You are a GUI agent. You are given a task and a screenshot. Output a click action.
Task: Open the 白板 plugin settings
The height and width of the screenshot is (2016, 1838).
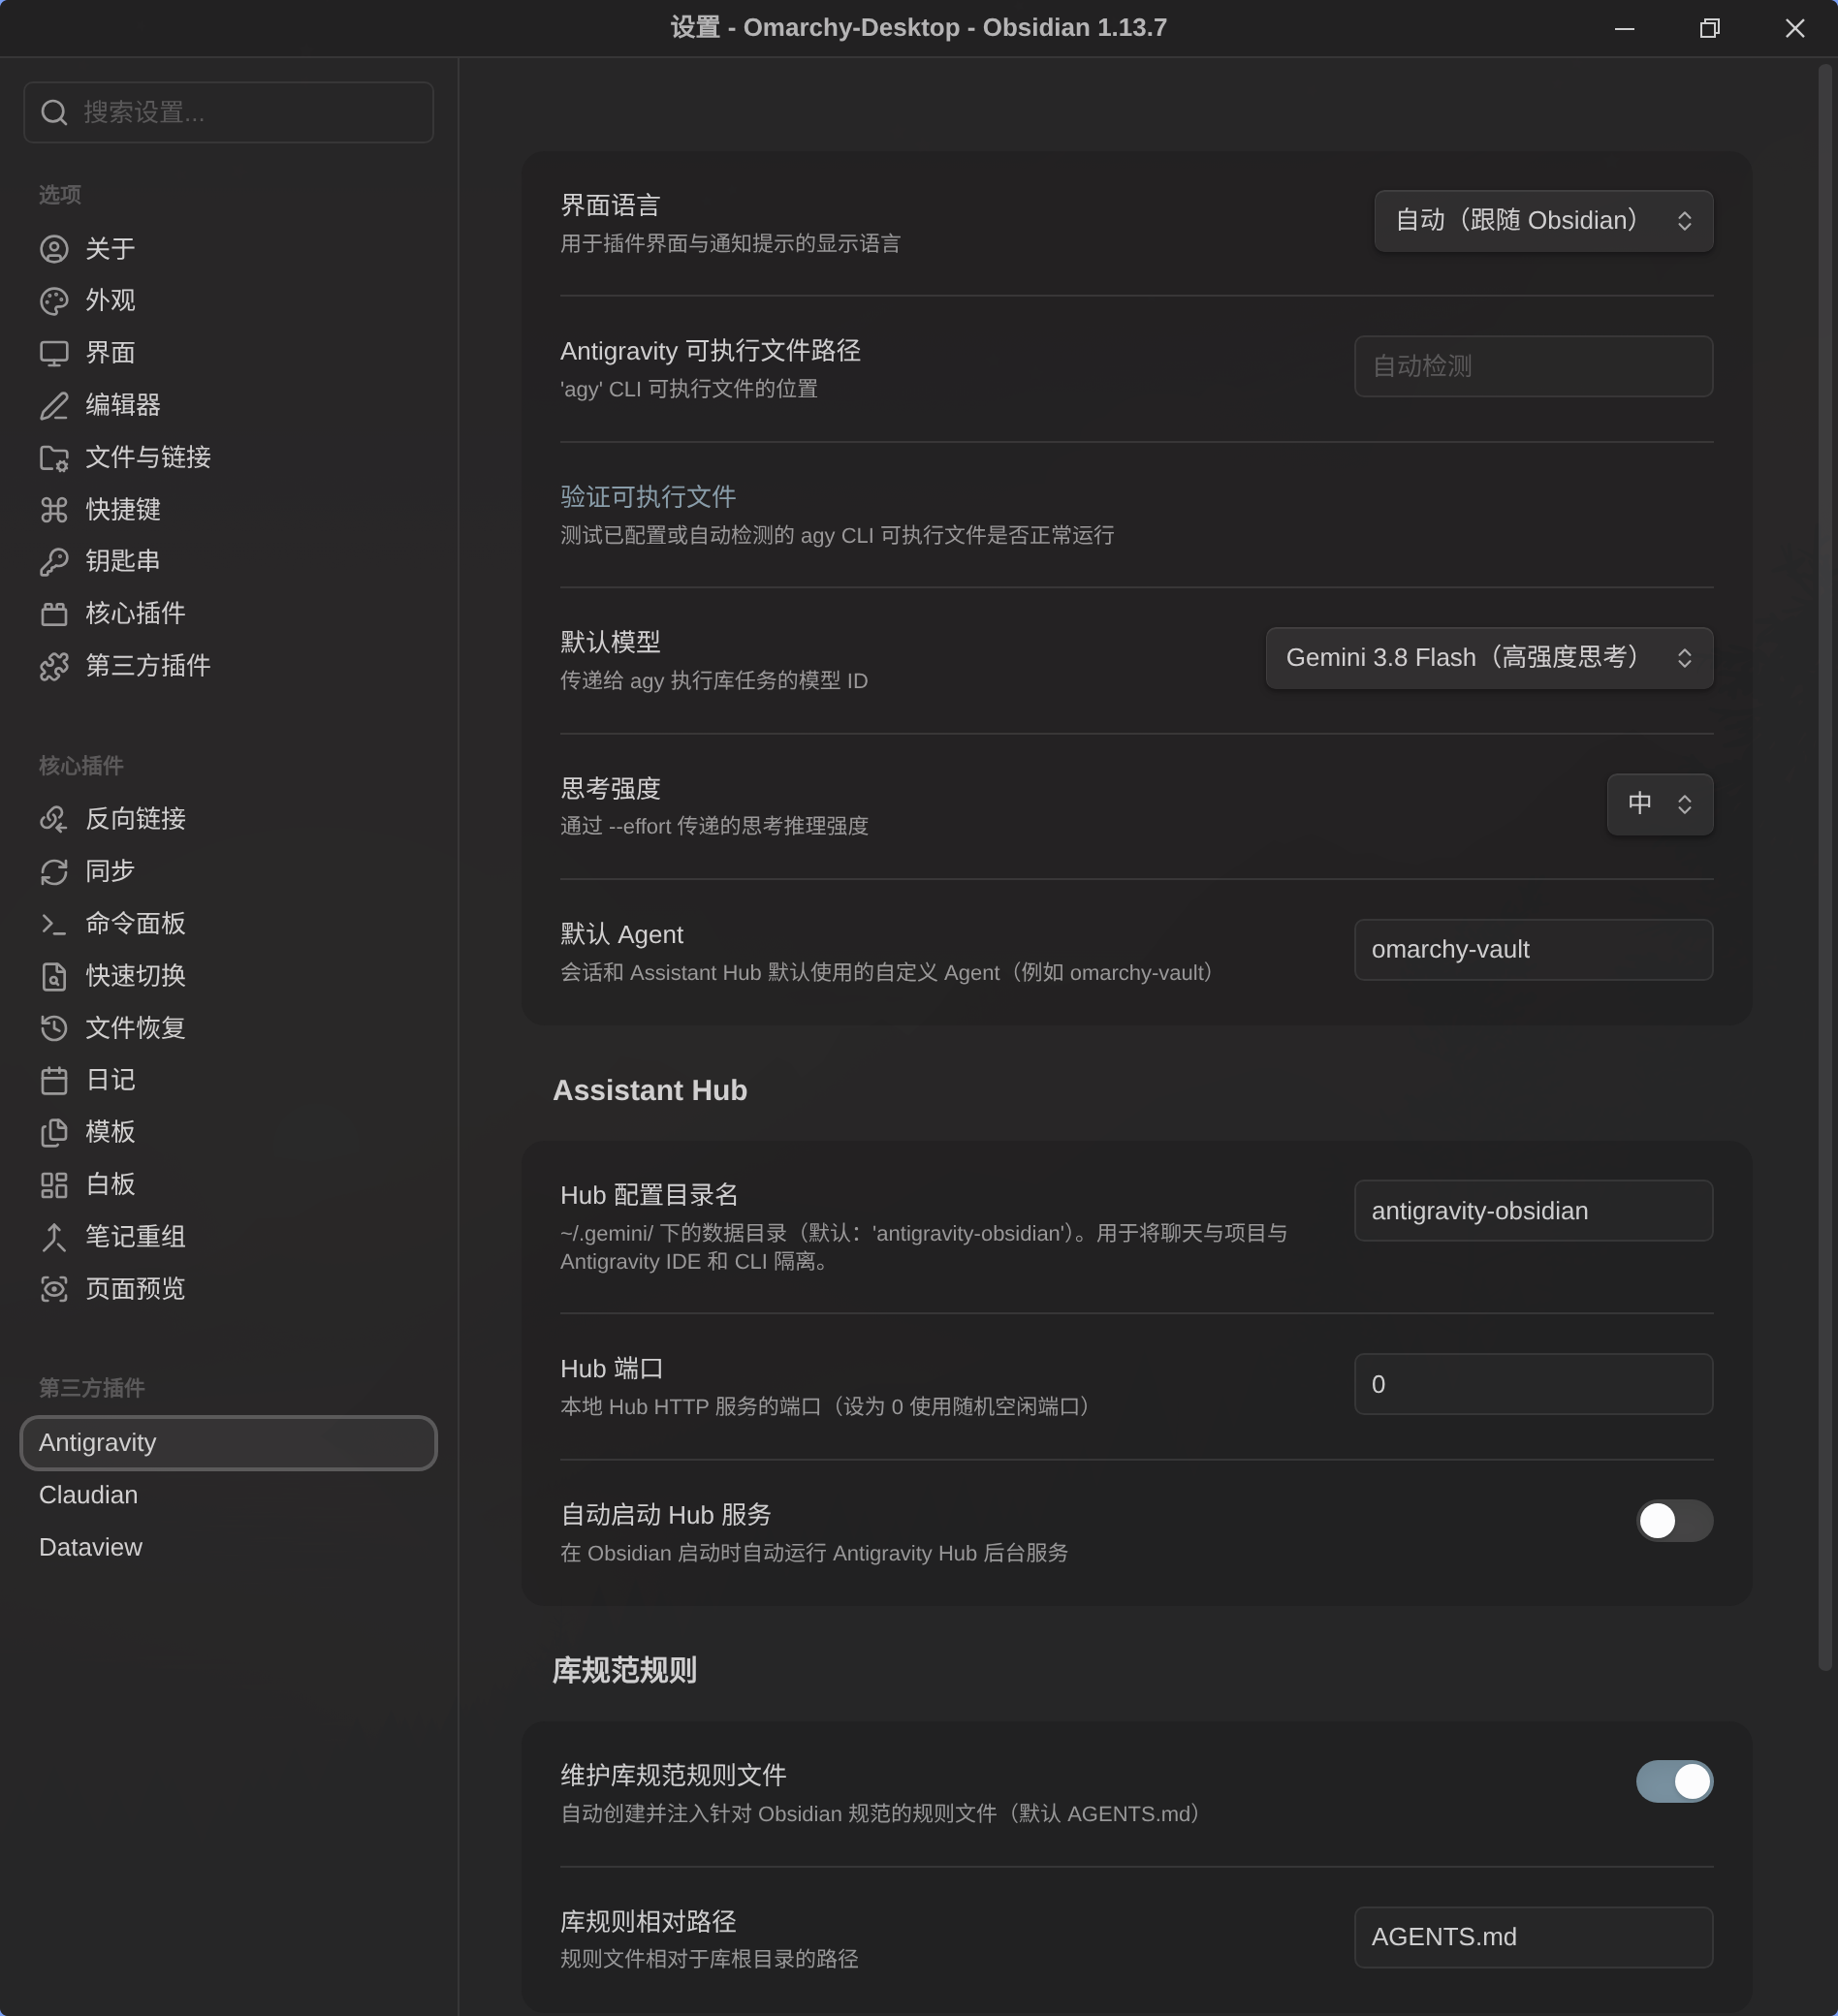point(228,1185)
